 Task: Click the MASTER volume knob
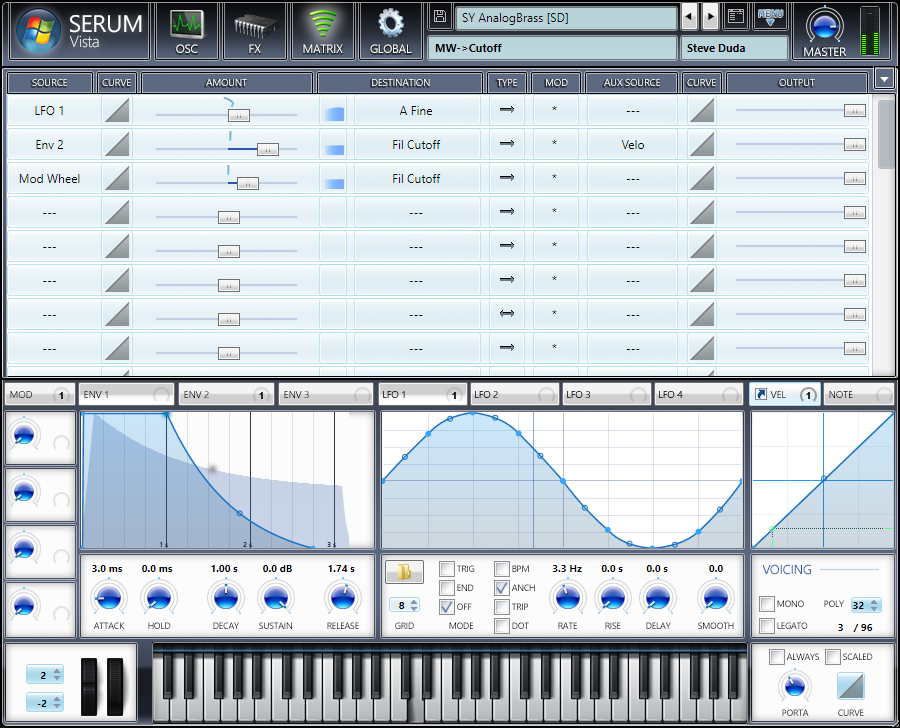[x=825, y=26]
